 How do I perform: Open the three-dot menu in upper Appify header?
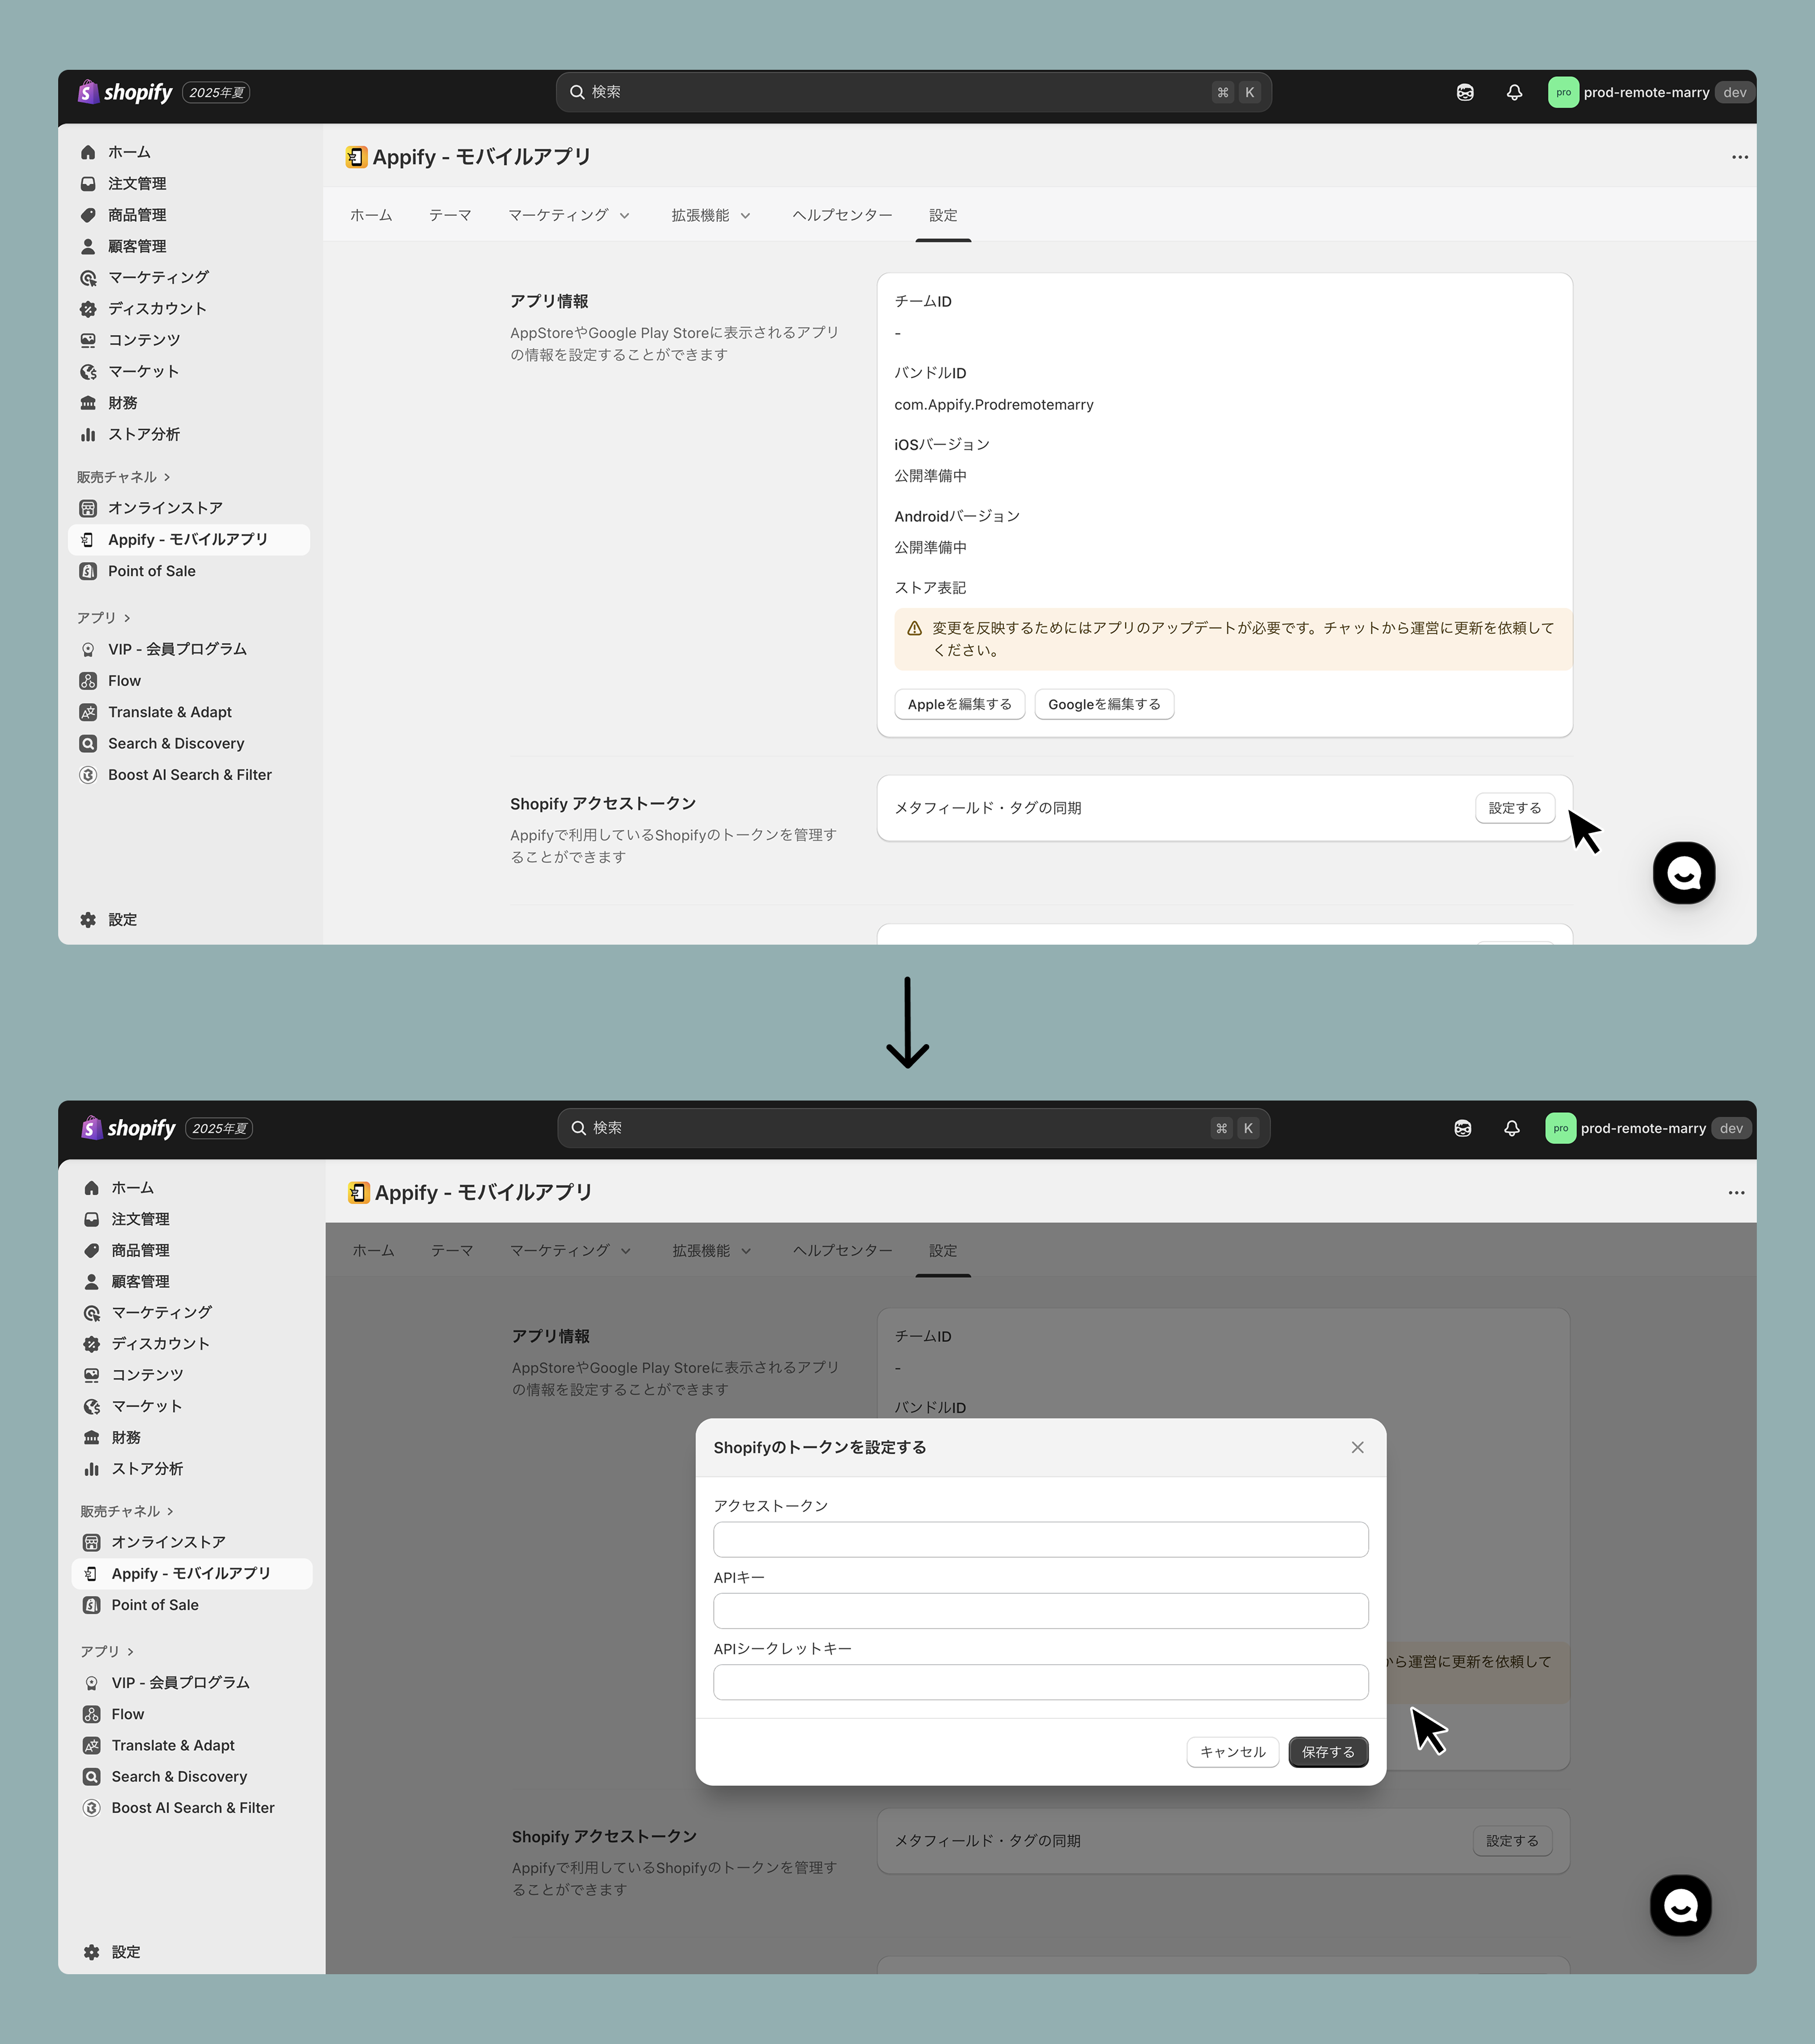pos(1739,157)
